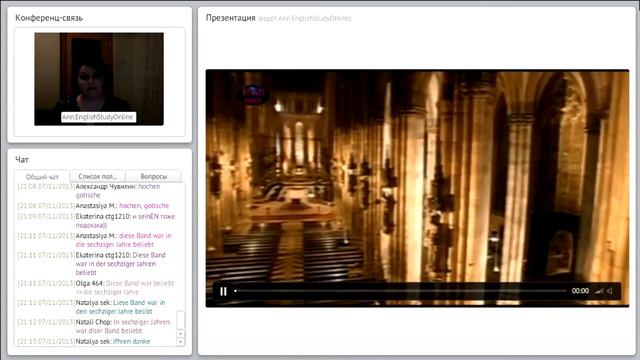
Task: Click the Чат panel title
Action: point(22,160)
